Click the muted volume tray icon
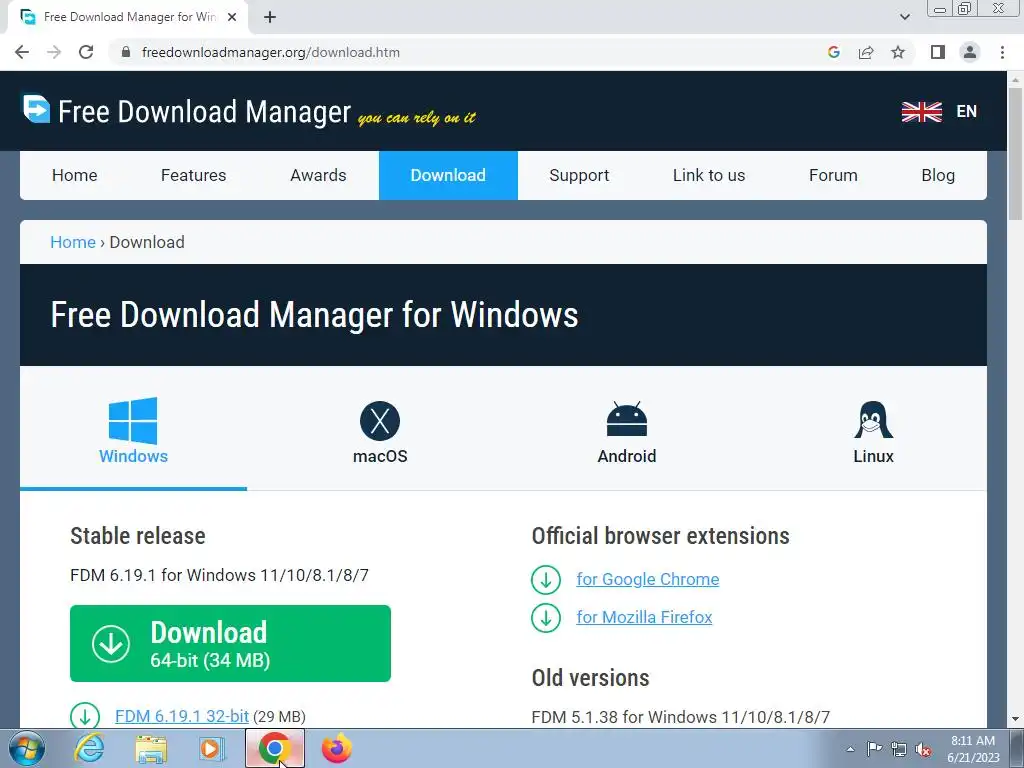The image size is (1024, 768). 923,750
